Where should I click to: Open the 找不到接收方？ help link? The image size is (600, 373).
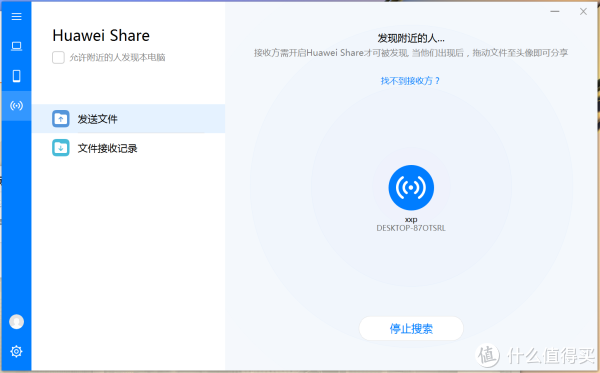click(411, 81)
